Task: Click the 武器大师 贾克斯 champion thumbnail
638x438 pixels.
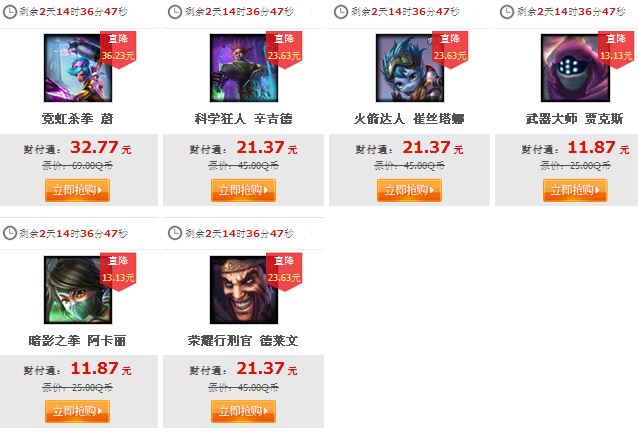Action: (x=575, y=68)
